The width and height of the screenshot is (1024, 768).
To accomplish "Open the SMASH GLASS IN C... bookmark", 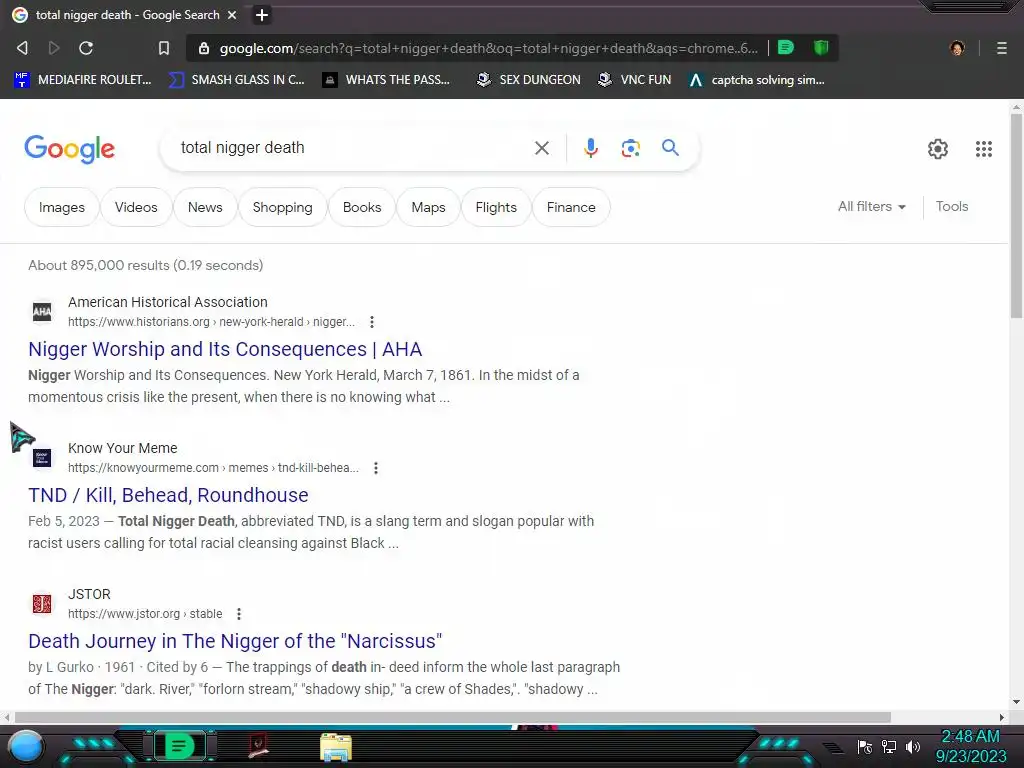I will click(237, 80).
